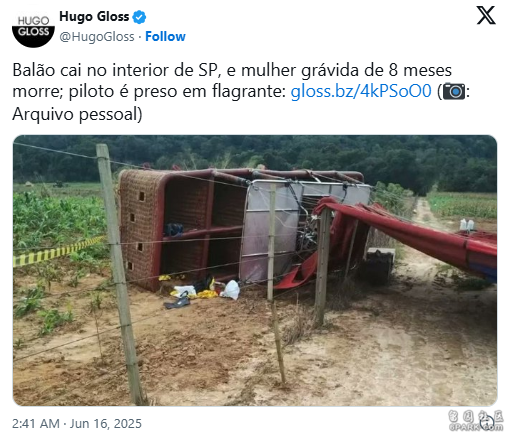Click the tweet text starting 'Balão cai'
507x432 pixels.
241,91
